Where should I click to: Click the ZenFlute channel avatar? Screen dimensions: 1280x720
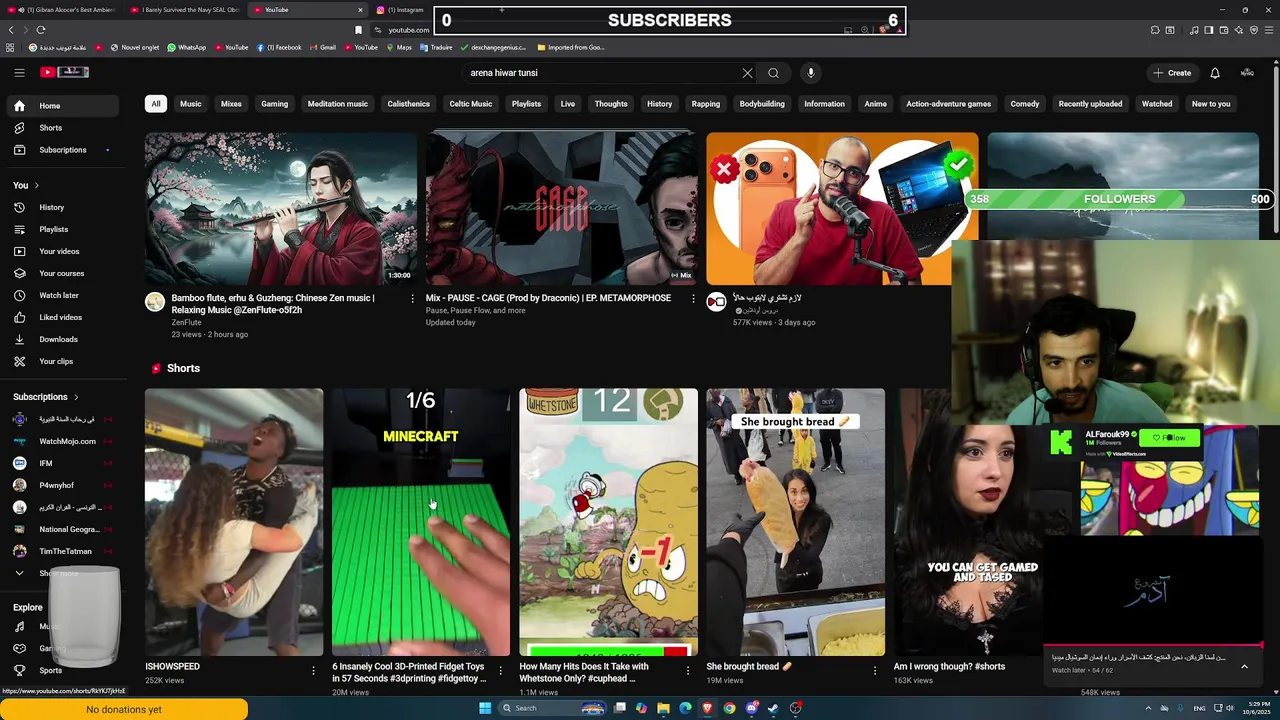pos(155,302)
